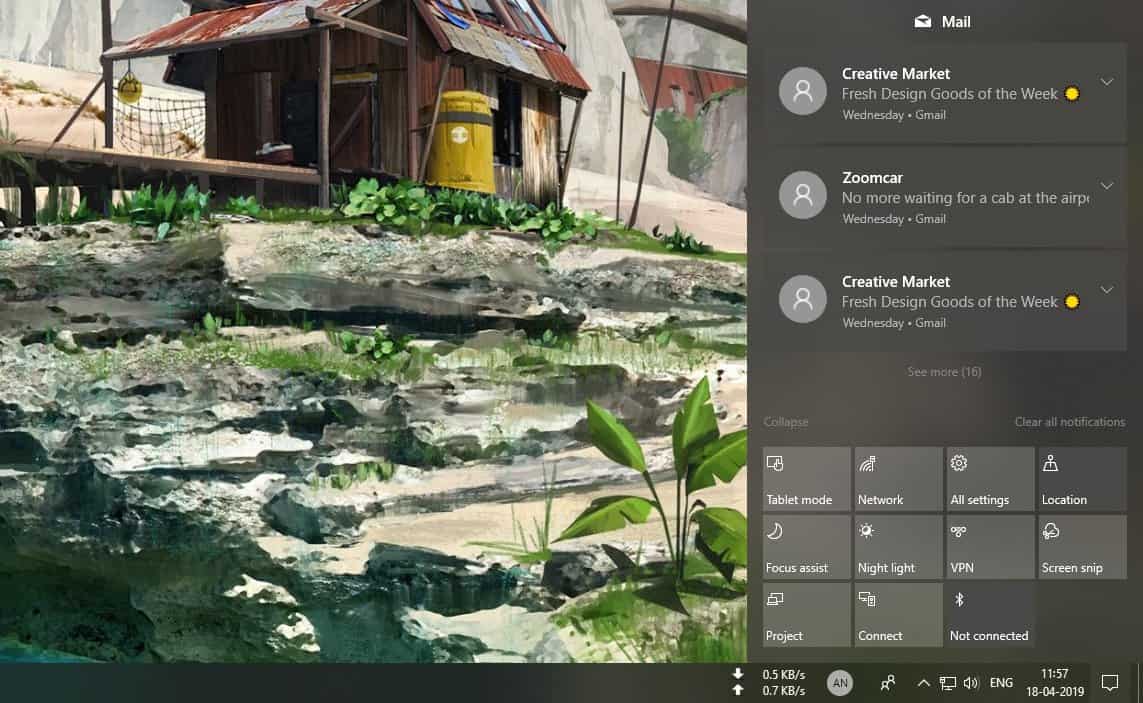This screenshot has width=1143, height=703.
Task: Launch Screen snip tile
Action: (x=1082, y=547)
